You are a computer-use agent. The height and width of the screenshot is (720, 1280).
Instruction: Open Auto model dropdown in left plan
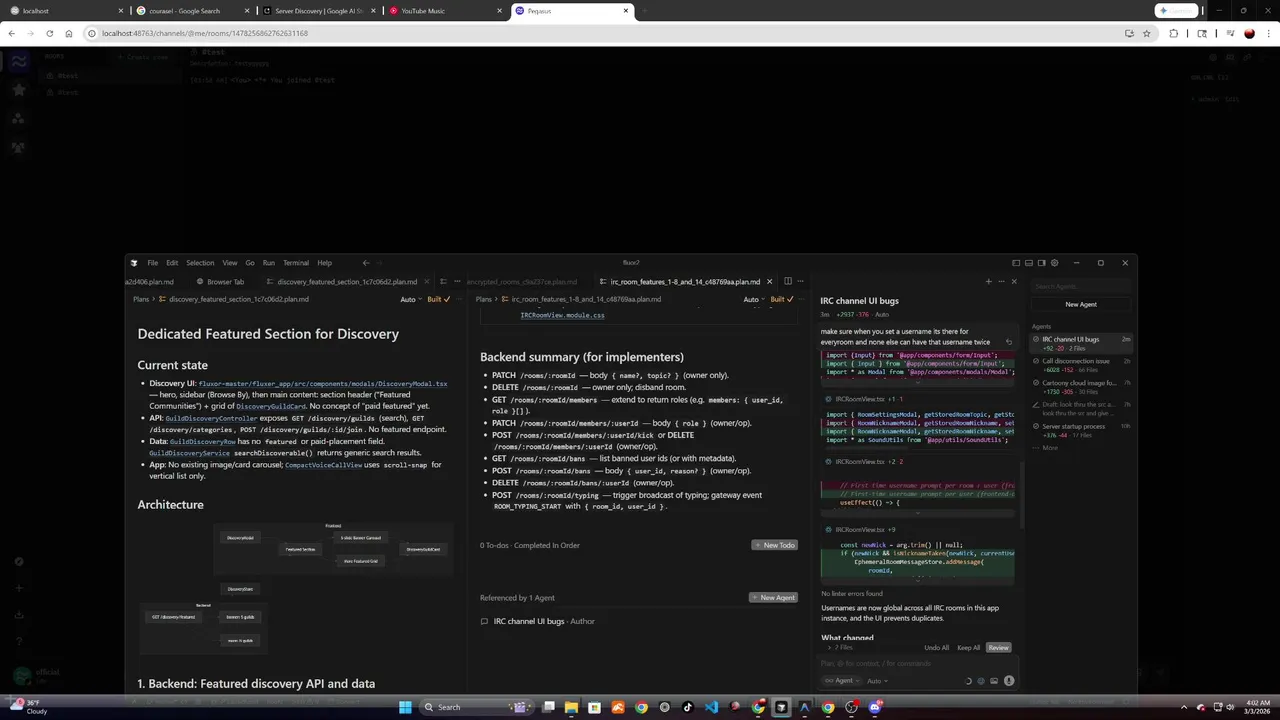(x=411, y=299)
